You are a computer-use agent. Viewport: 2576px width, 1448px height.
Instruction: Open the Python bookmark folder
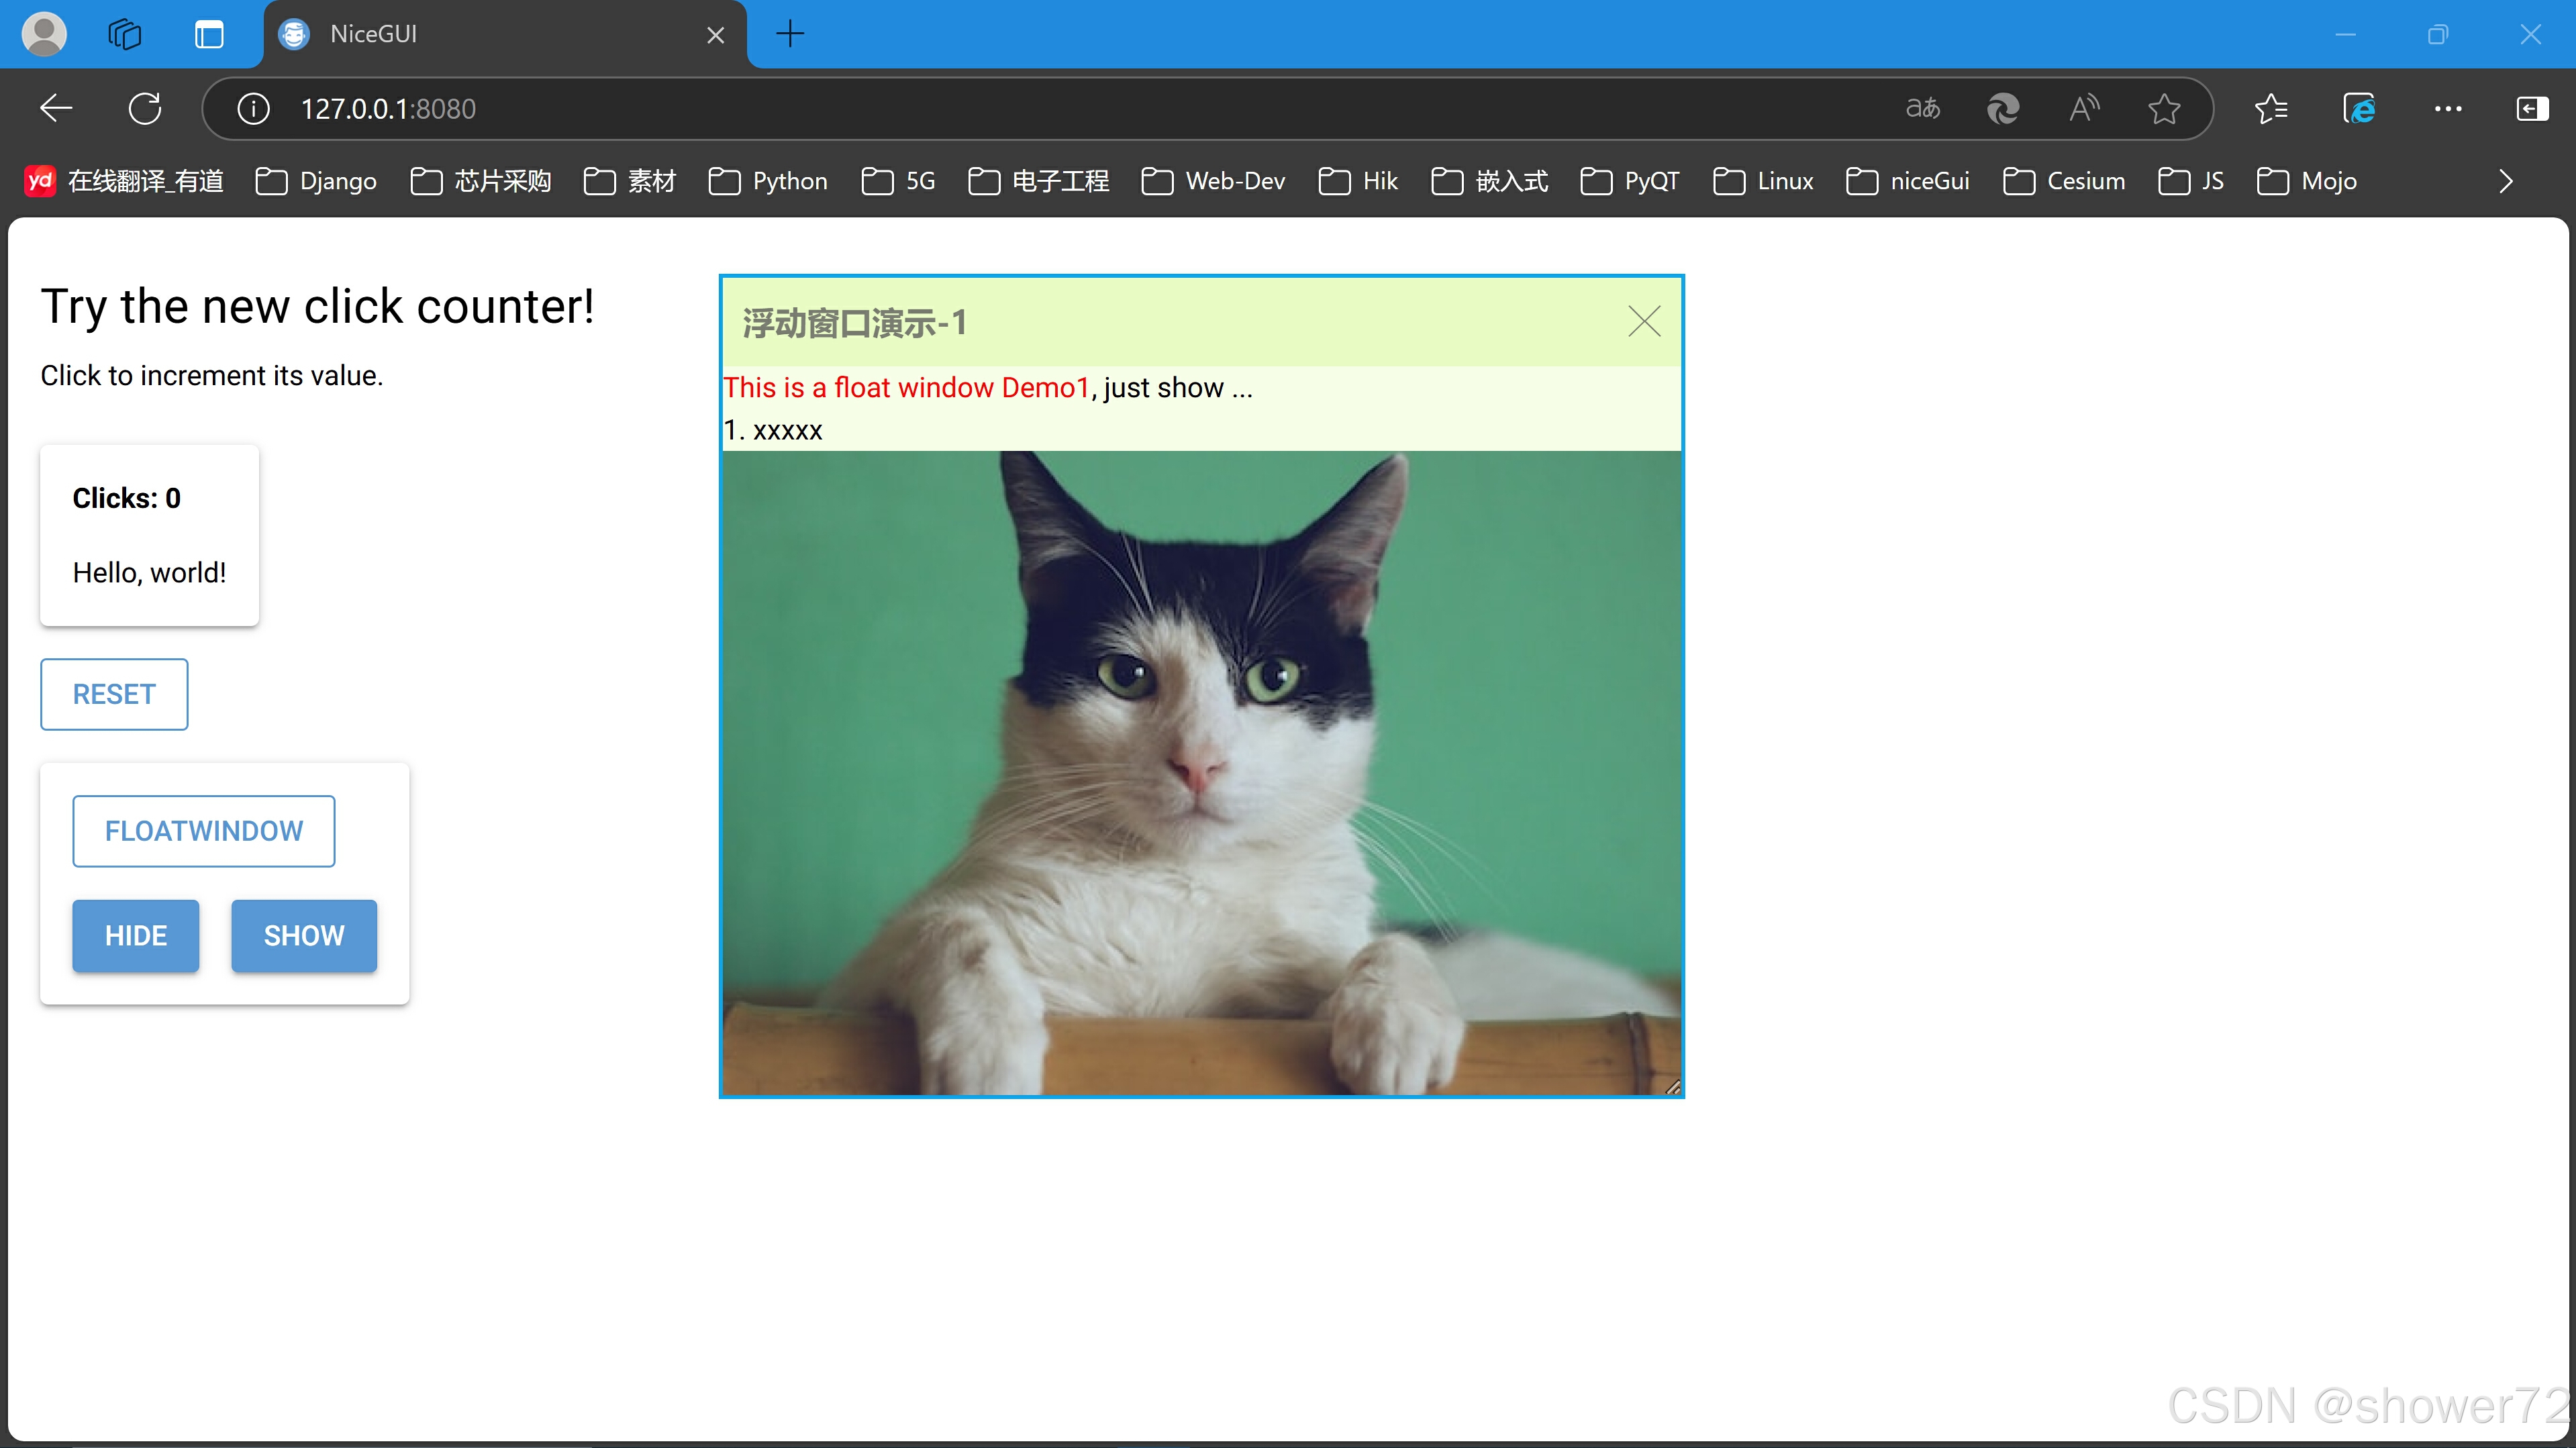(x=768, y=181)
